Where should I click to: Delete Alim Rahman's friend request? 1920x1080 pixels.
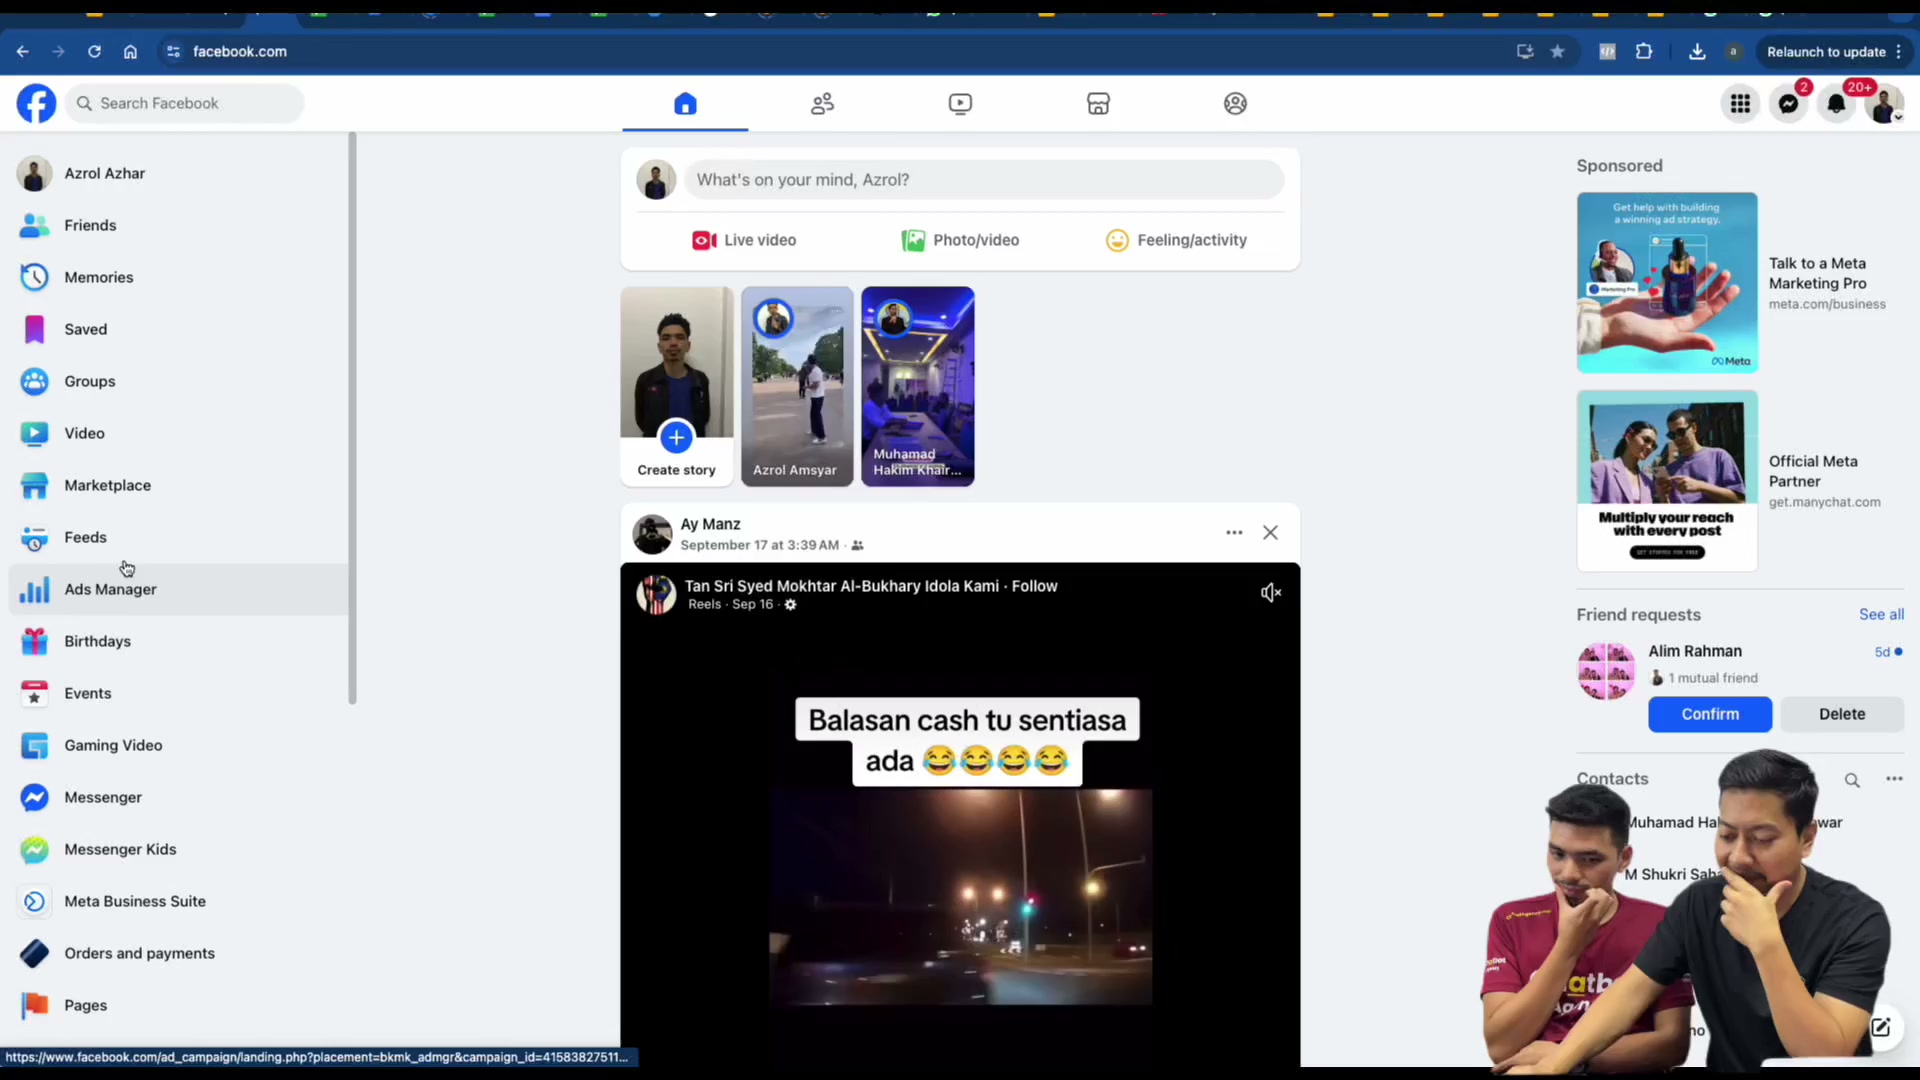click(x=1842, y=714)
